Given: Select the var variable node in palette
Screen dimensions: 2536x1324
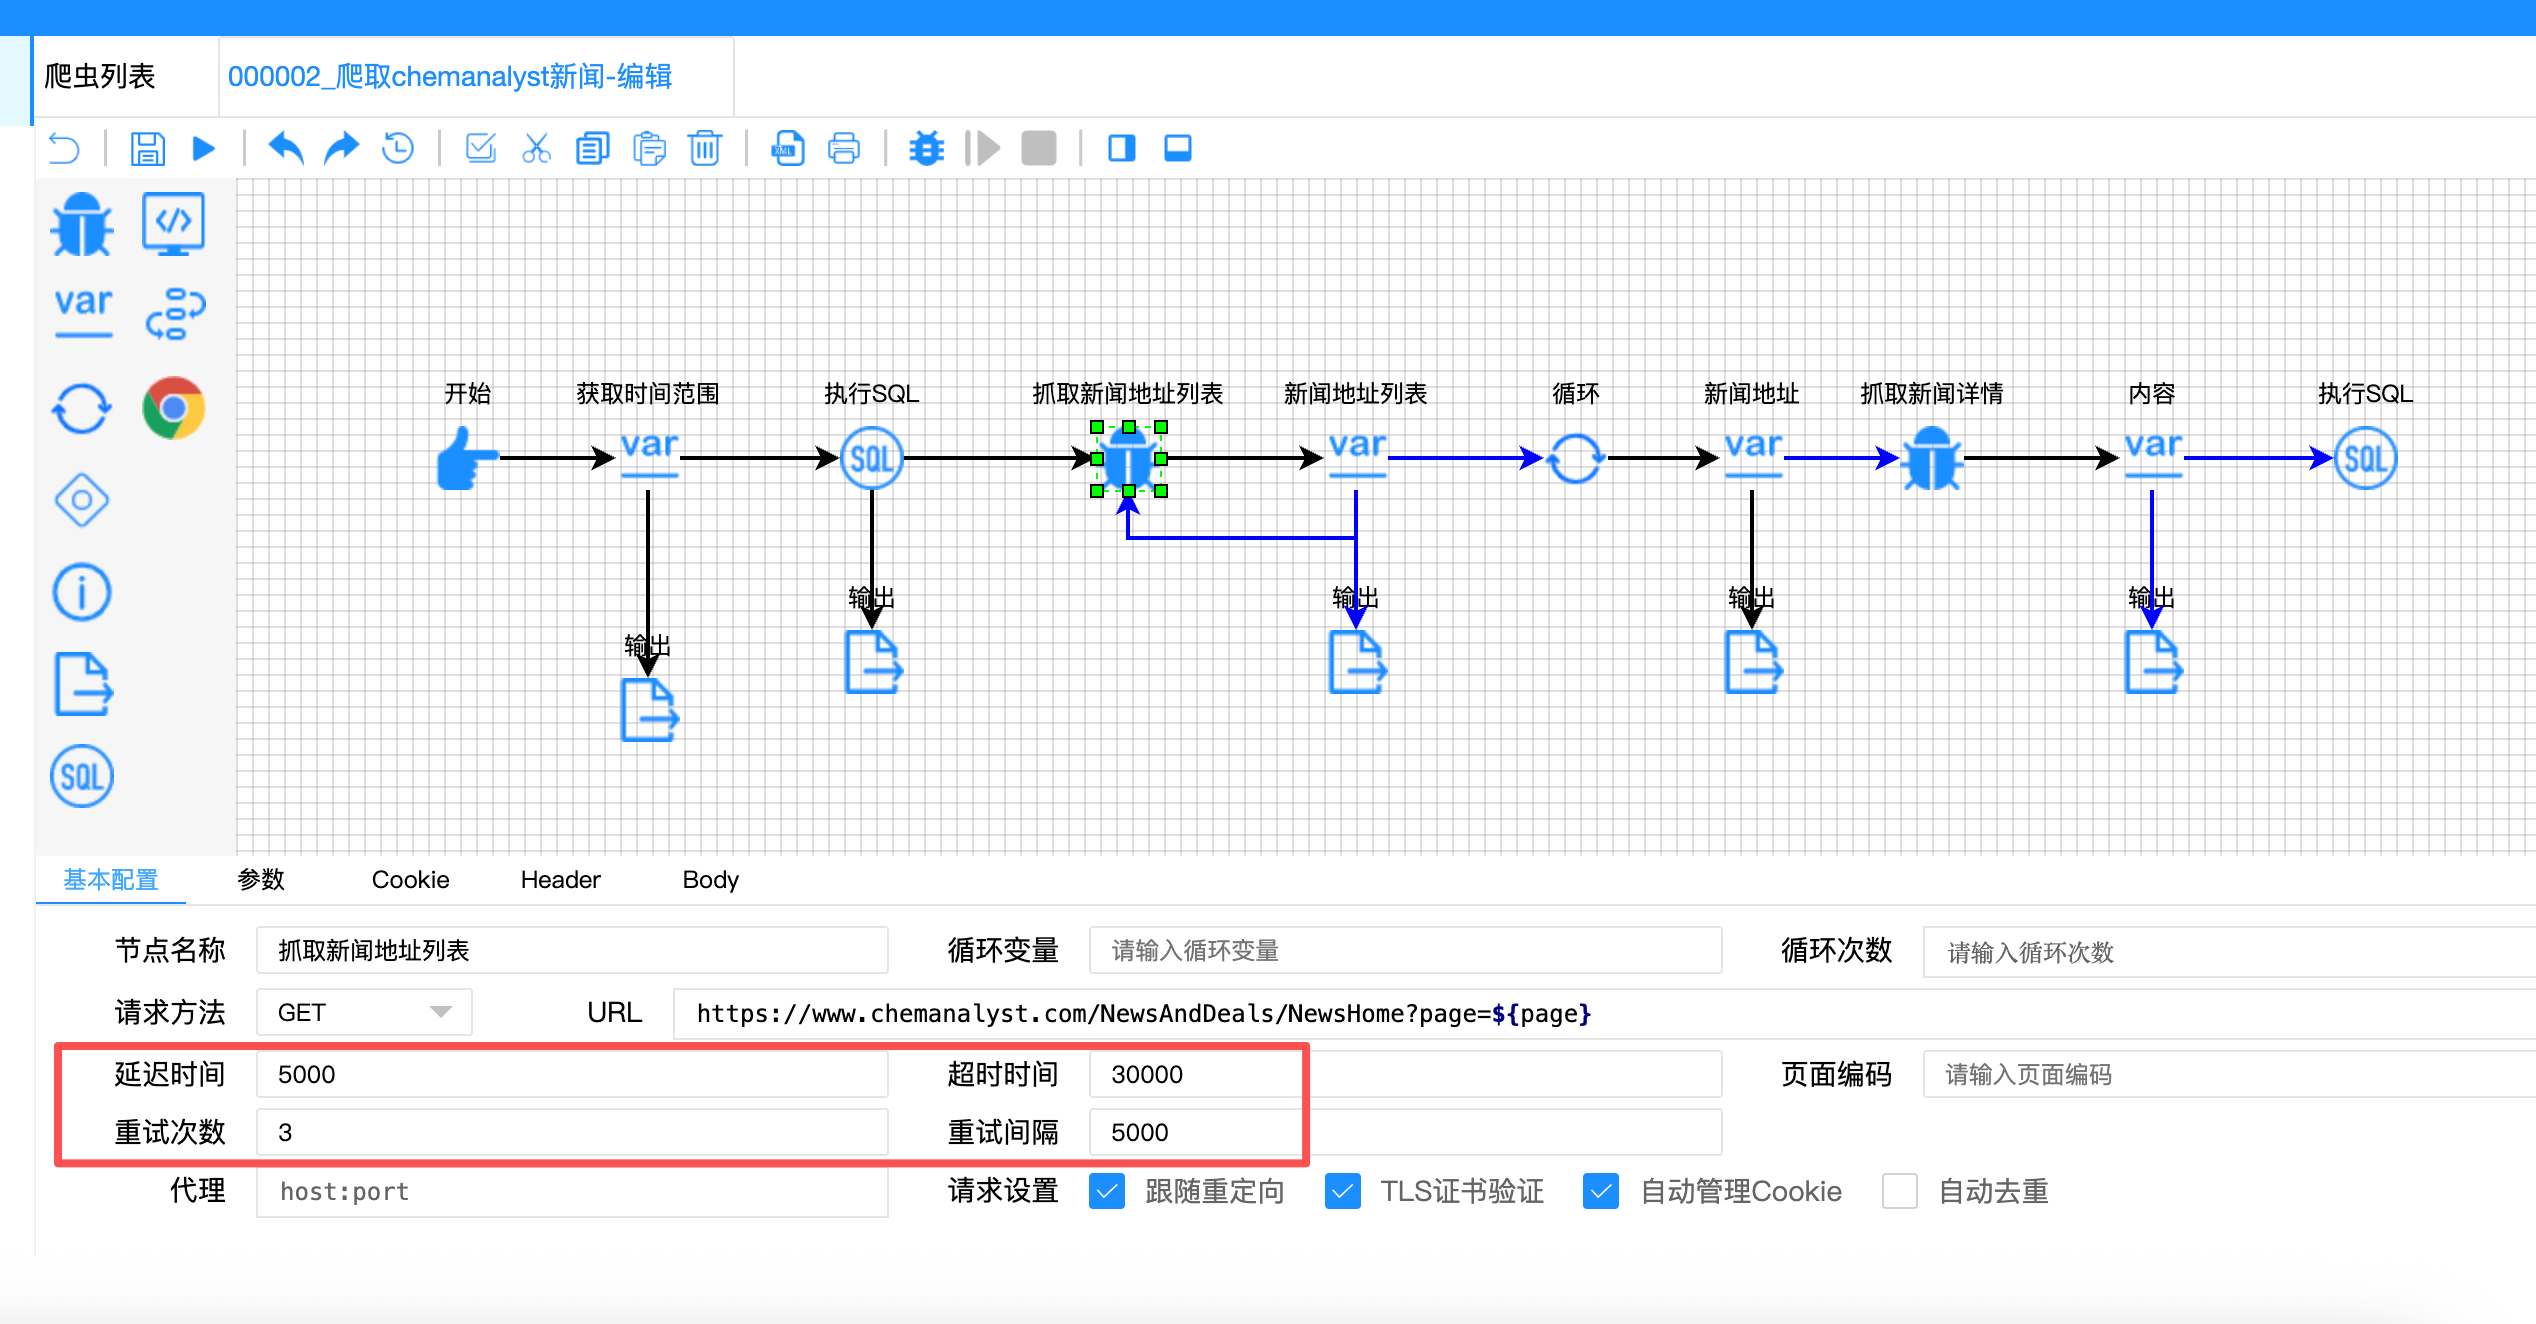Looking at the screenshot, I should (83, 310).
